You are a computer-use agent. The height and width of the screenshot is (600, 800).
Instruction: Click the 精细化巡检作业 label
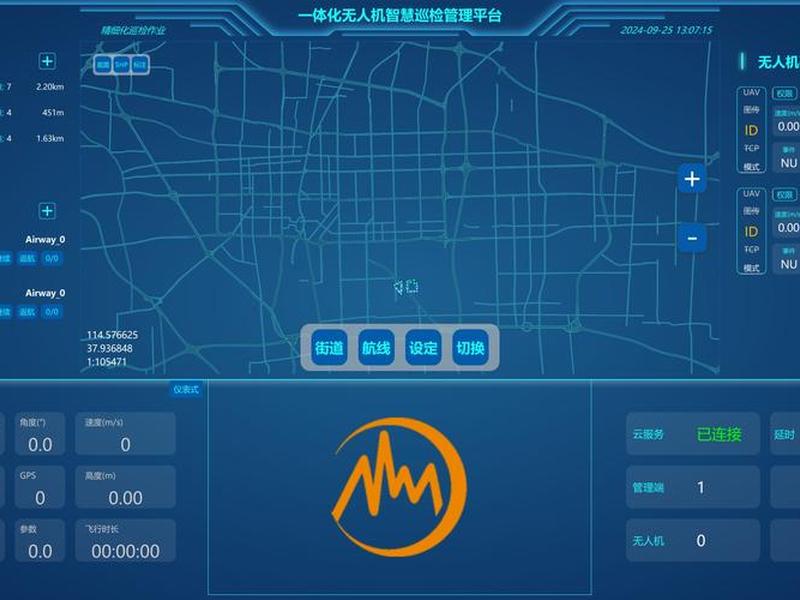133,31
